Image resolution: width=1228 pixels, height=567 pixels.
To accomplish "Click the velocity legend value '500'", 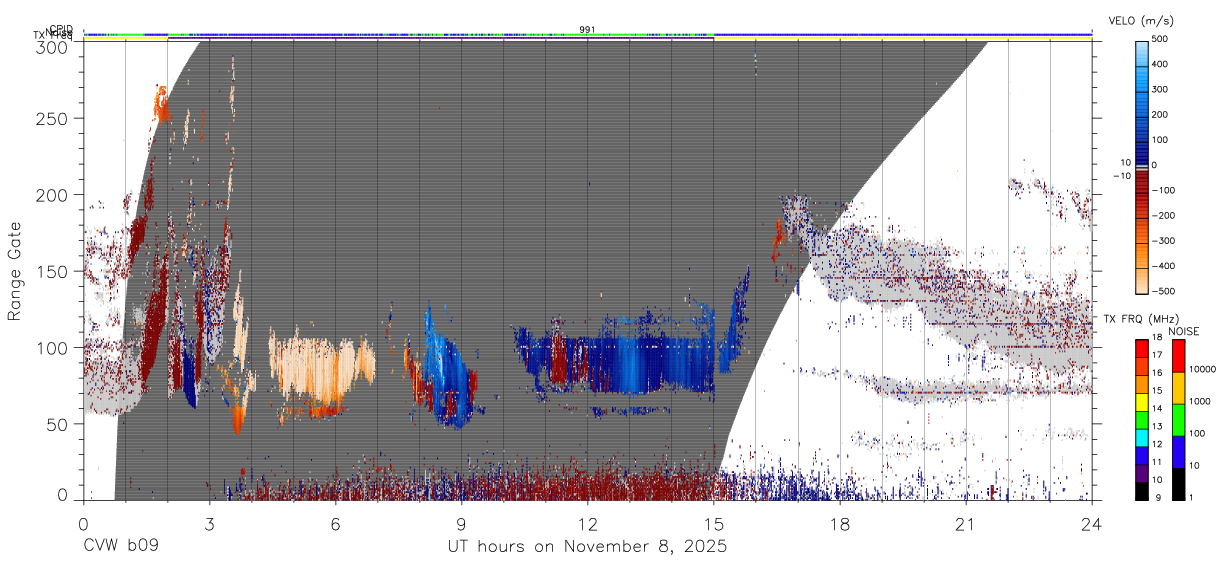I will tap(1158, 40).
